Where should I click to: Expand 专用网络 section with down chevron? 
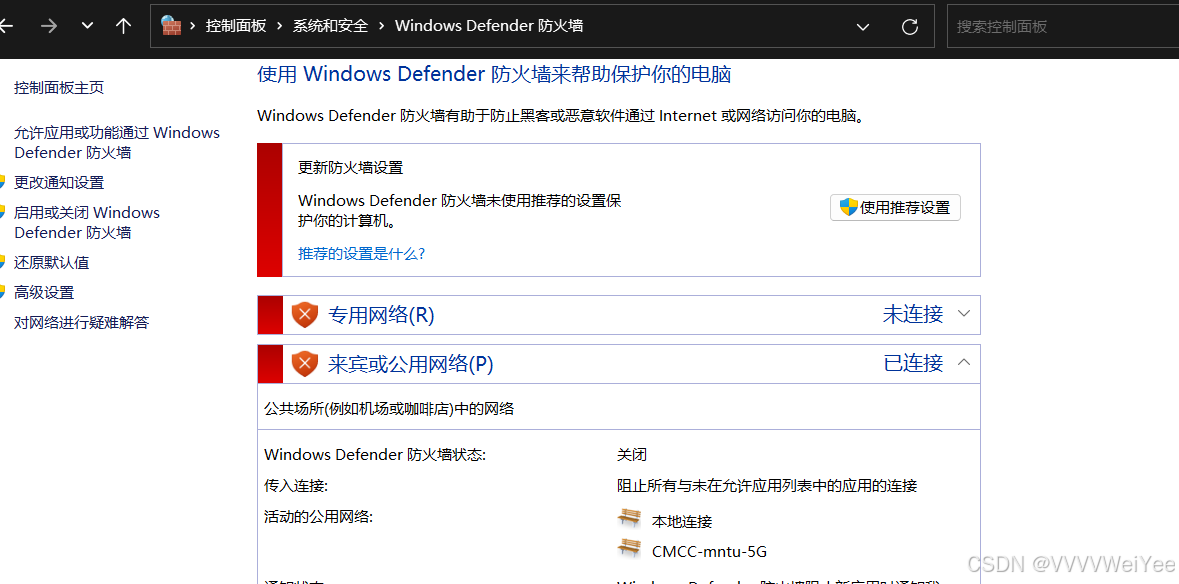pos(964,313)
